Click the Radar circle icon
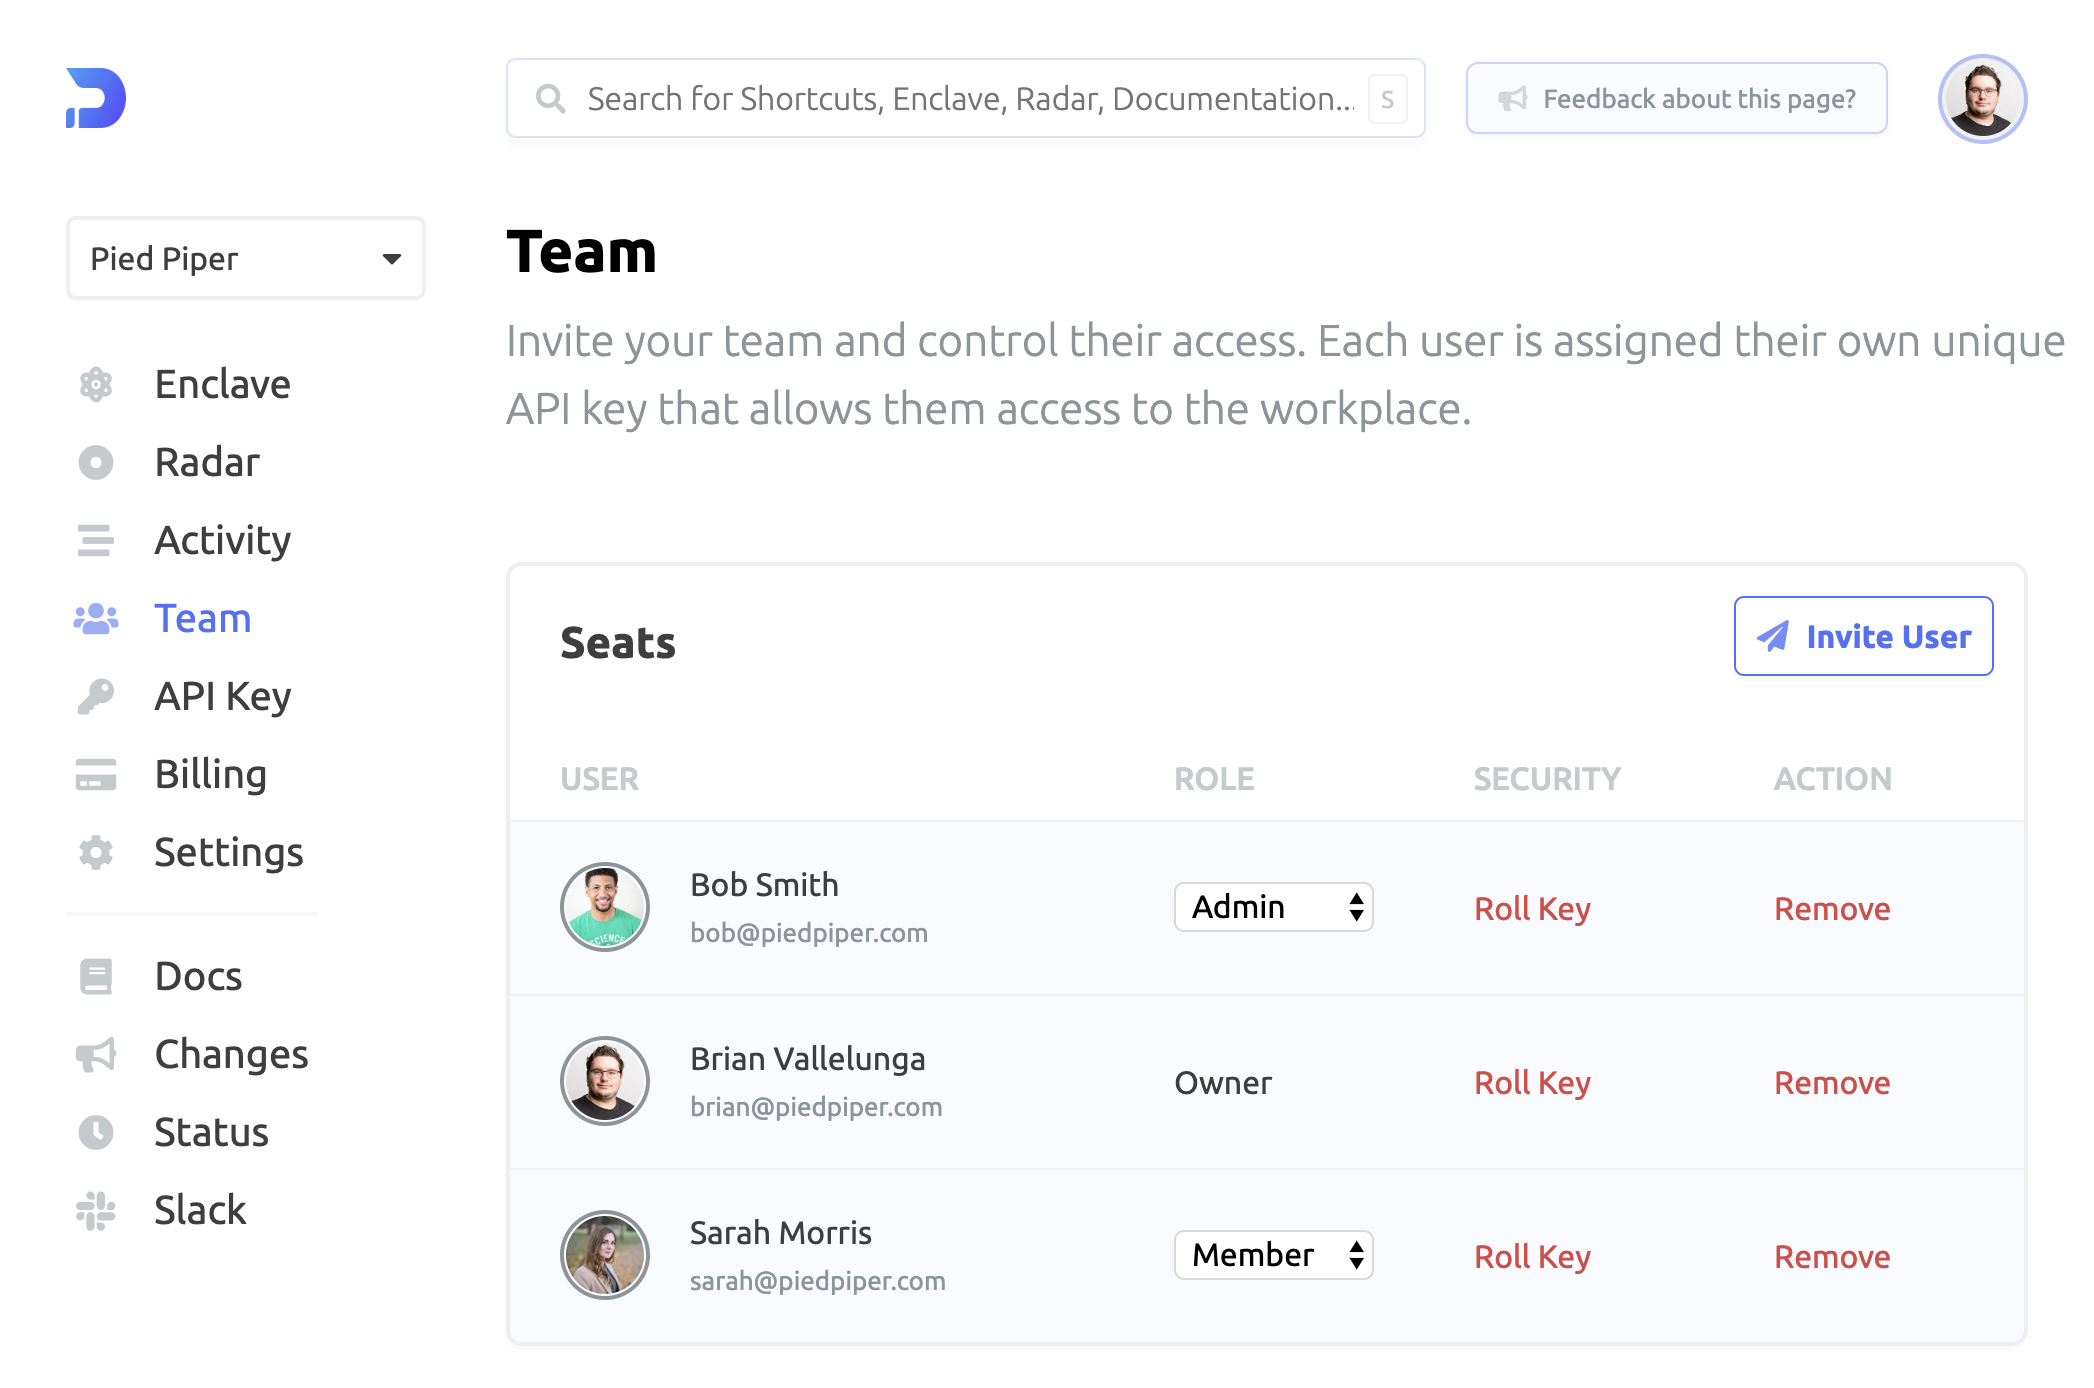This screenshot has width=2094, height=1388. click(96, 463)
